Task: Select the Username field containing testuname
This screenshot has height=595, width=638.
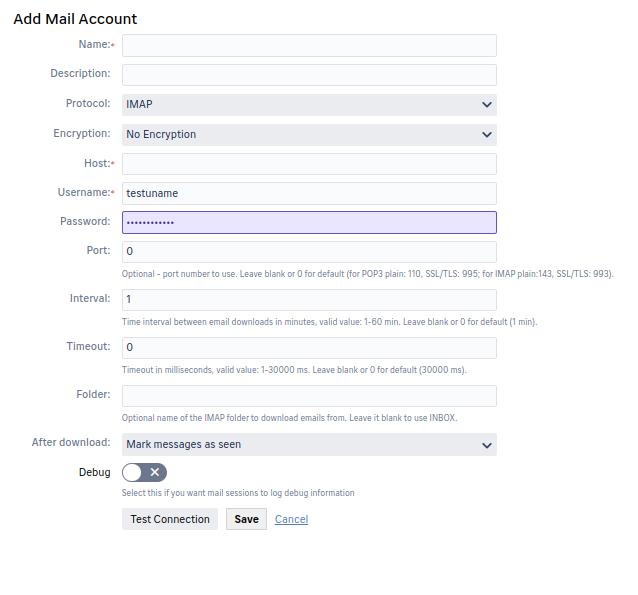Action: [309, 193]
